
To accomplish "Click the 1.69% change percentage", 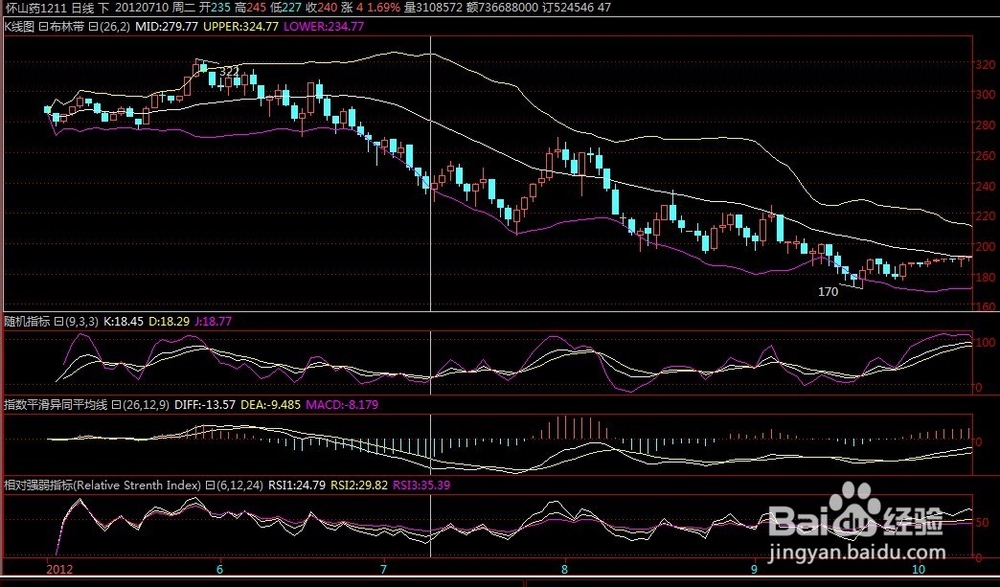I will (x=385, y=8).
